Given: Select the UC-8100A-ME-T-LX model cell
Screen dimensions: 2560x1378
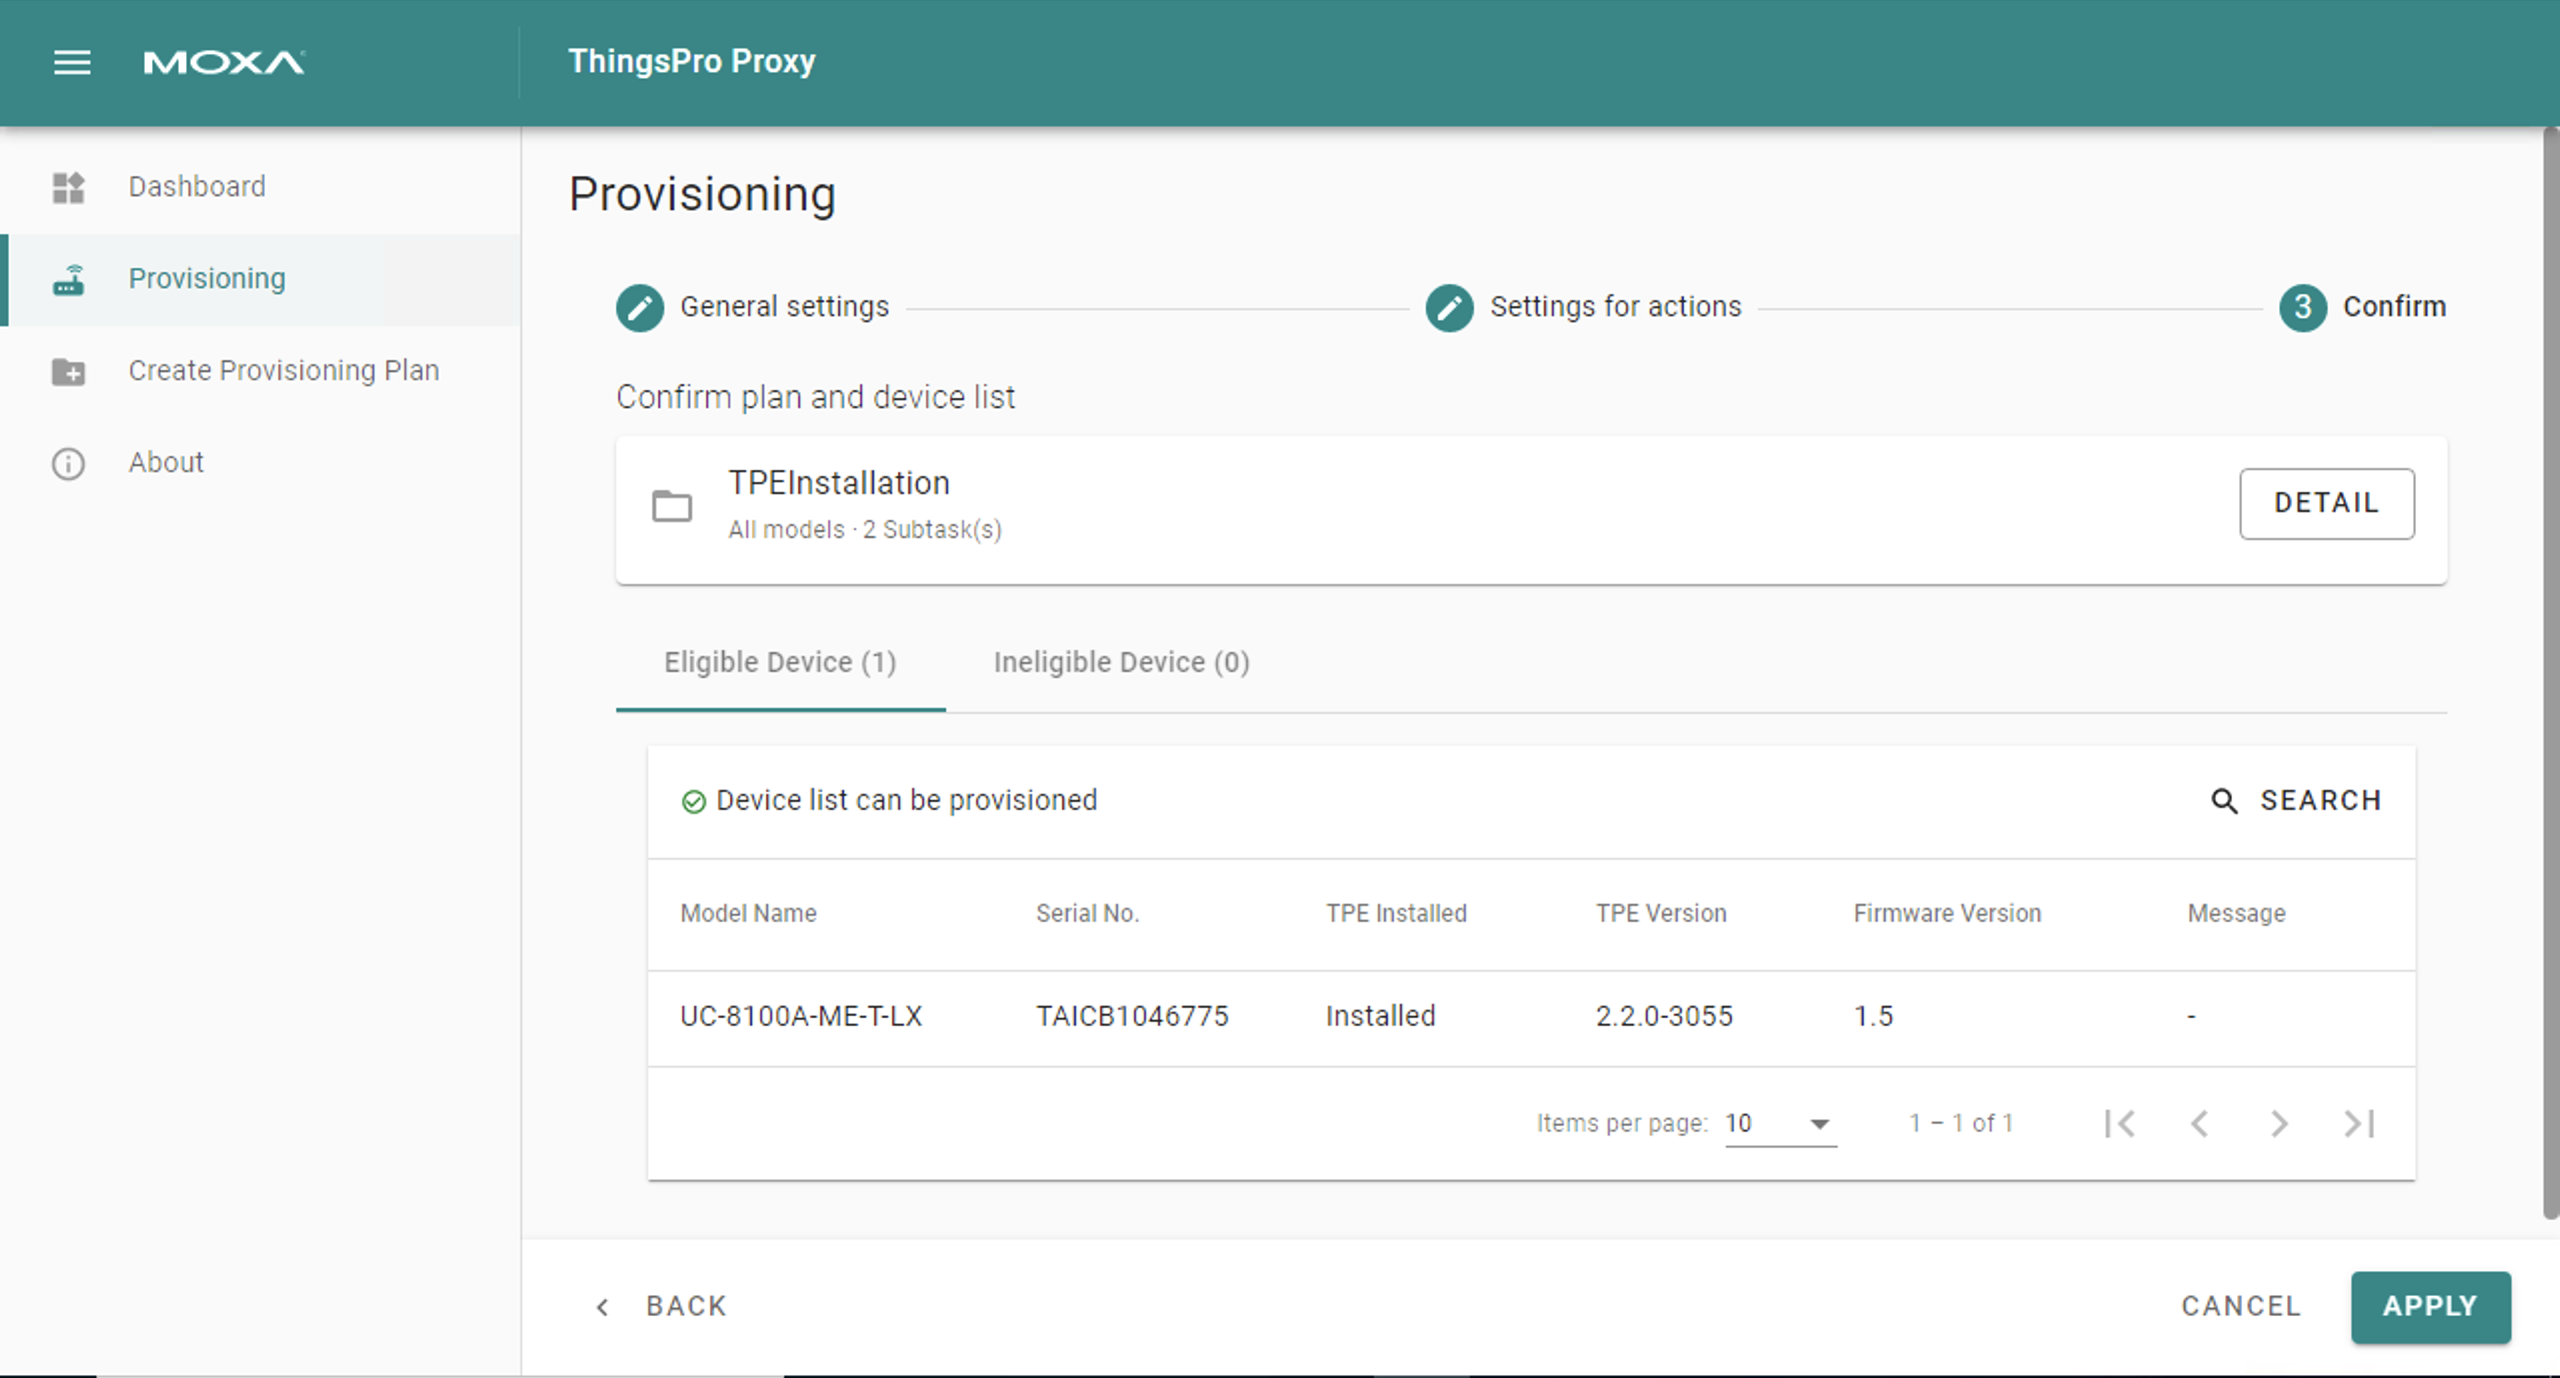Looking at the screenshot, I should click(x=801, y=1017).
